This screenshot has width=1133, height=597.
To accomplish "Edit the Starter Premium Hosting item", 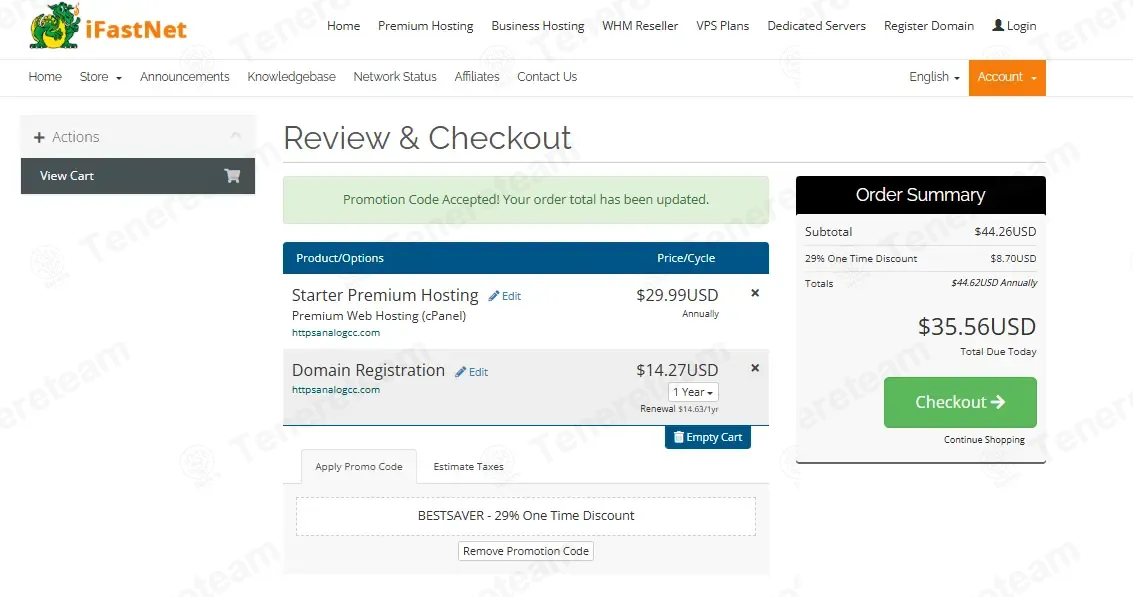I will 504,296.
